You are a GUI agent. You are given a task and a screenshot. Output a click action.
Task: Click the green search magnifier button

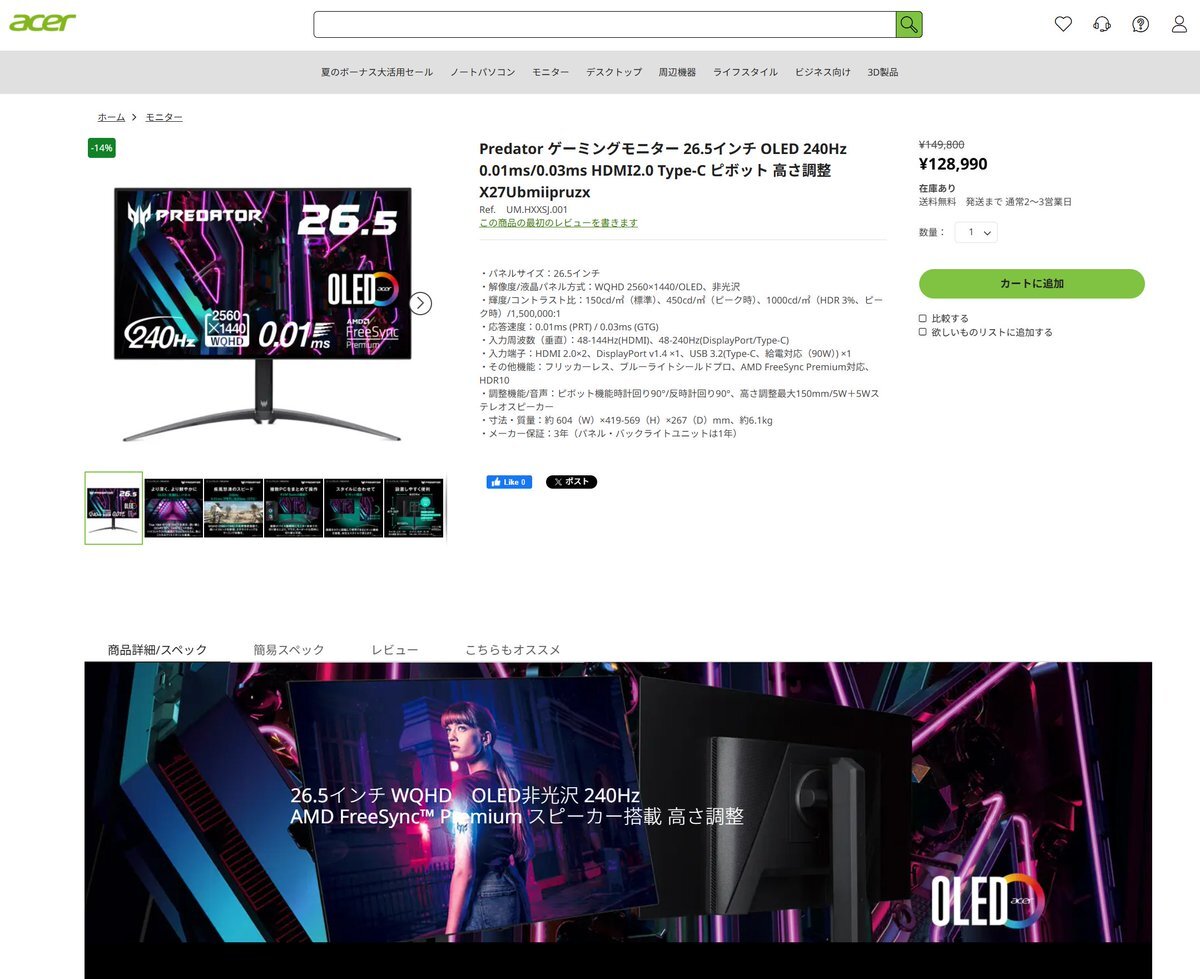(908, 24)
